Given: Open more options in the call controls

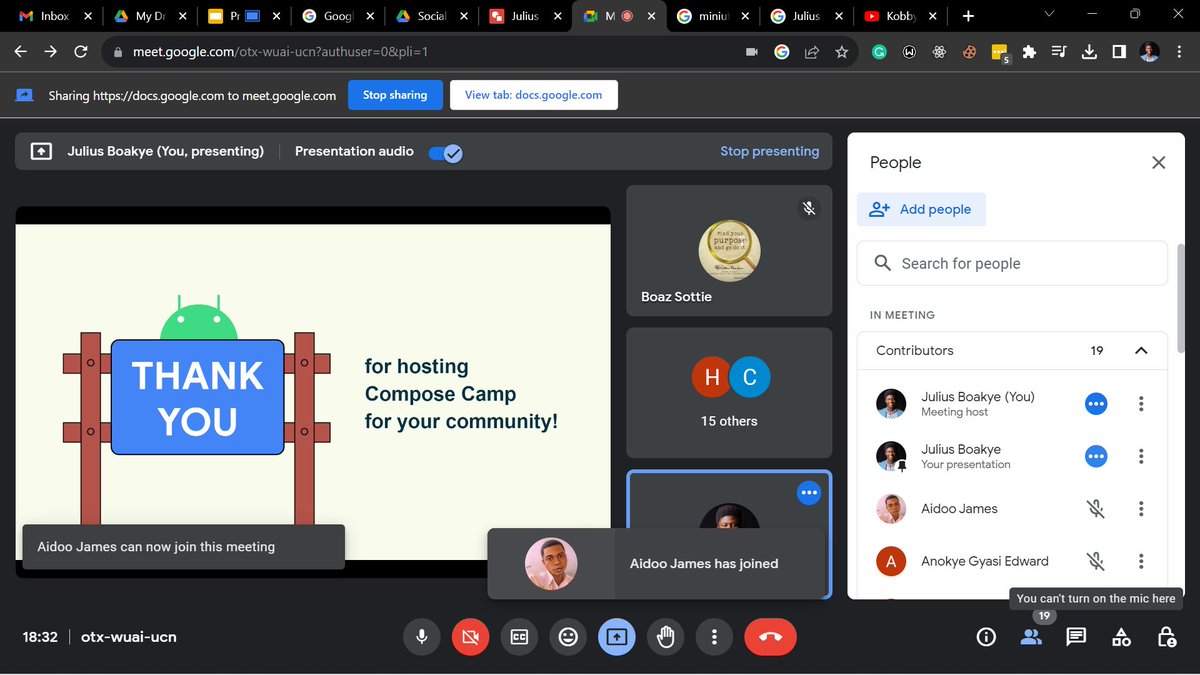Looking at the screenshot, I should [714, 637].
